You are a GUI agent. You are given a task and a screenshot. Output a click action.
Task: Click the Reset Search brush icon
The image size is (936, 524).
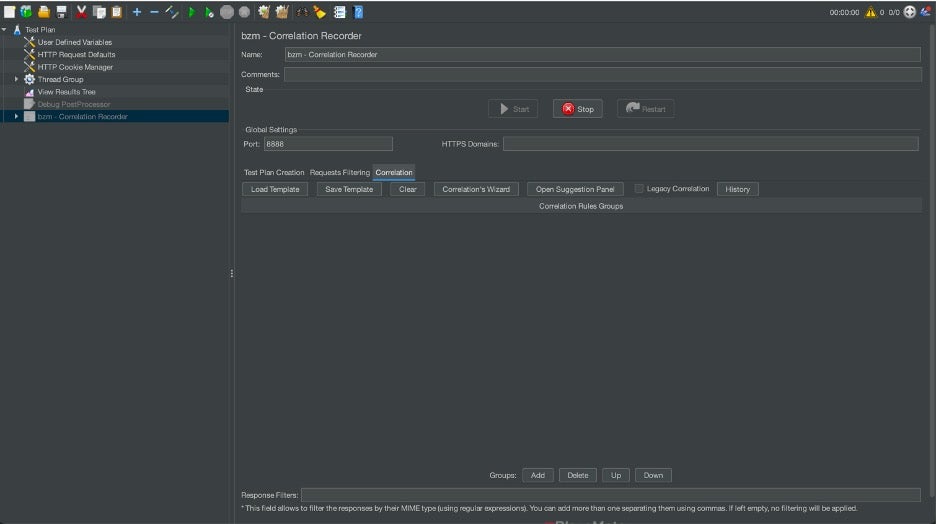319,12
